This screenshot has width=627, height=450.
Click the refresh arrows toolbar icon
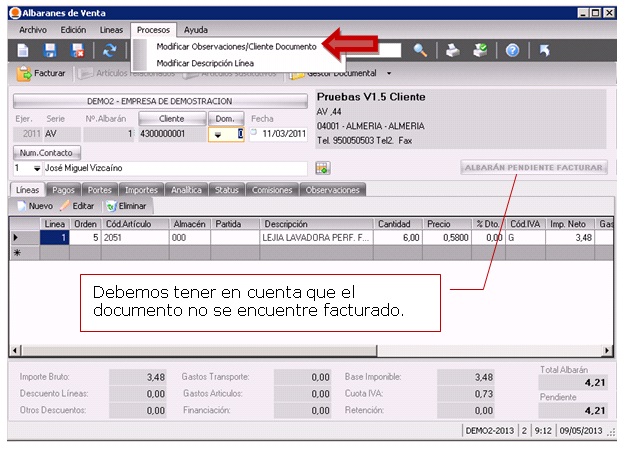pyautogui.click(x=109, y=50)
